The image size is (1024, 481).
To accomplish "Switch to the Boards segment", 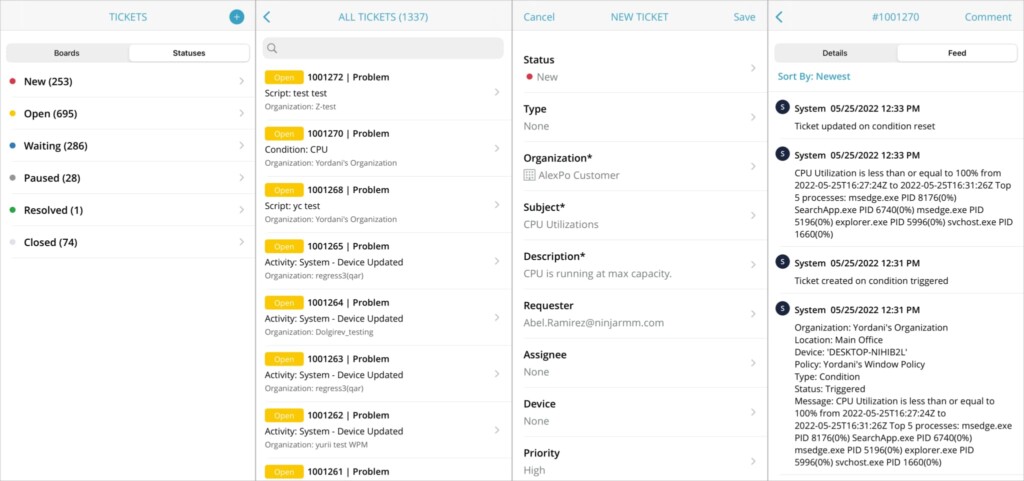I will [x=67, y=53].
